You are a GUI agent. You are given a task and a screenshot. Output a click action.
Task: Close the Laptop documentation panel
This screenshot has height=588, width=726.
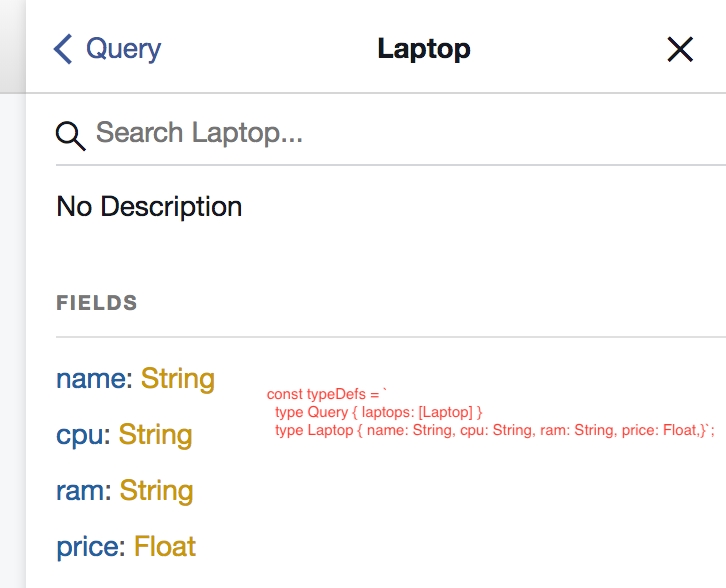680,49
